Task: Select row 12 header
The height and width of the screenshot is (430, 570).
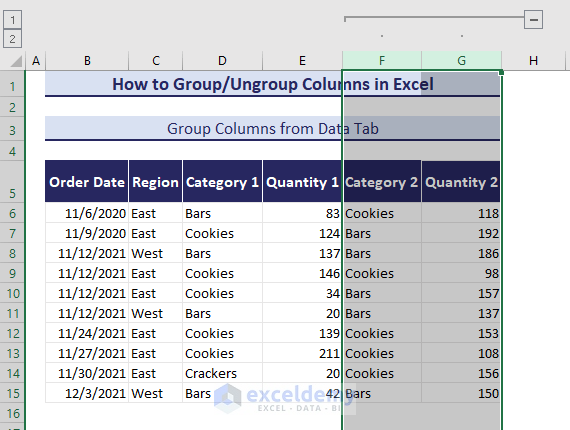Action: [x=12, y=333]
